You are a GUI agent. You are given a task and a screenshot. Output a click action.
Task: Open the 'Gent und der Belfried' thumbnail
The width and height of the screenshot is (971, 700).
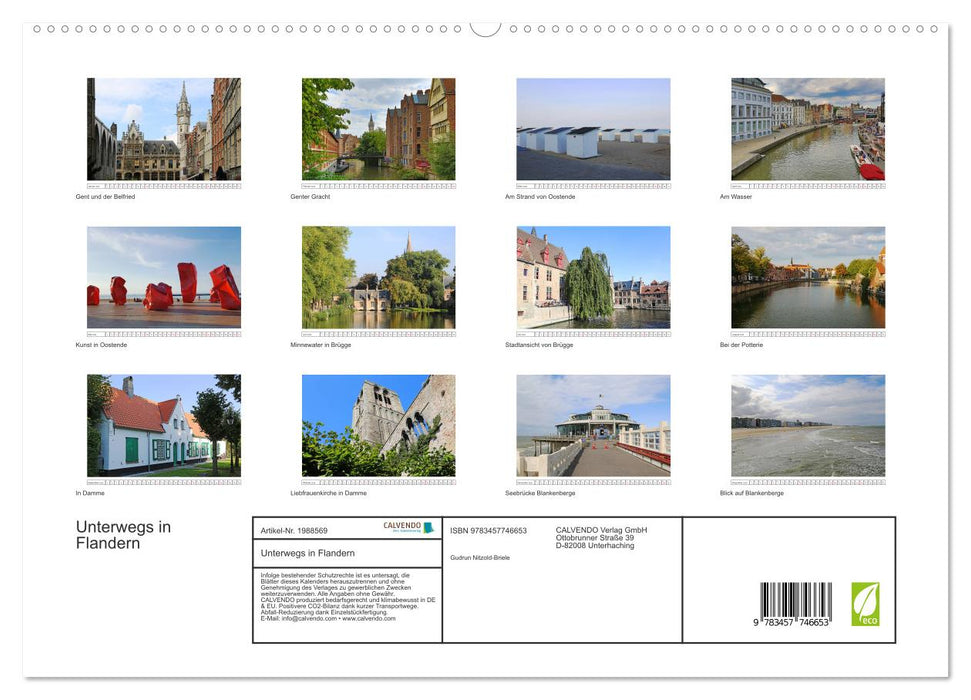(x=163, y=128)
